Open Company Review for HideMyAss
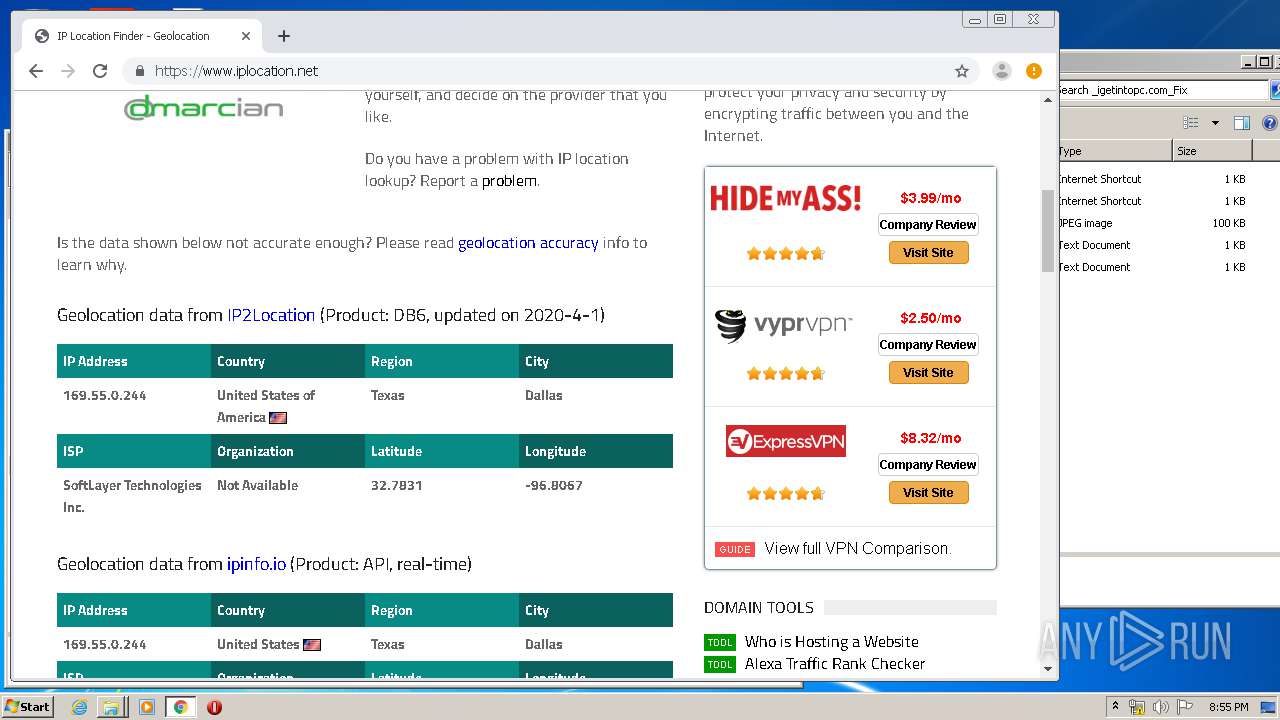The image size is (1280, 720). [928, 224]
